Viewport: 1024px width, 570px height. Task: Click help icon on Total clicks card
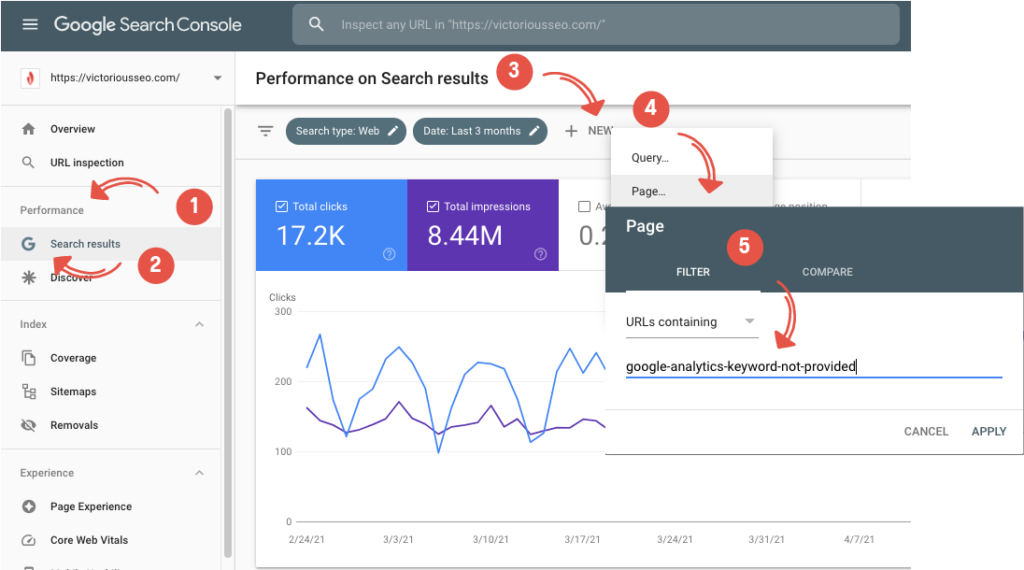[x=389, y=254]
